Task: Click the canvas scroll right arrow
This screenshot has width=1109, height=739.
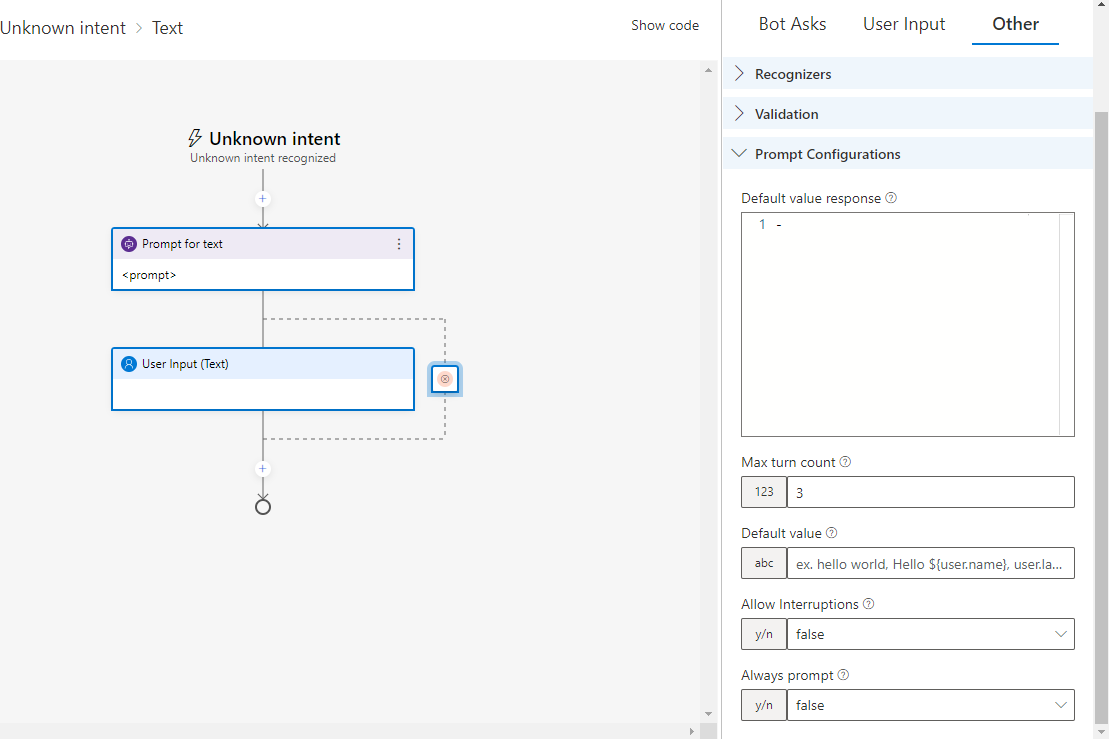Action: 692,731
